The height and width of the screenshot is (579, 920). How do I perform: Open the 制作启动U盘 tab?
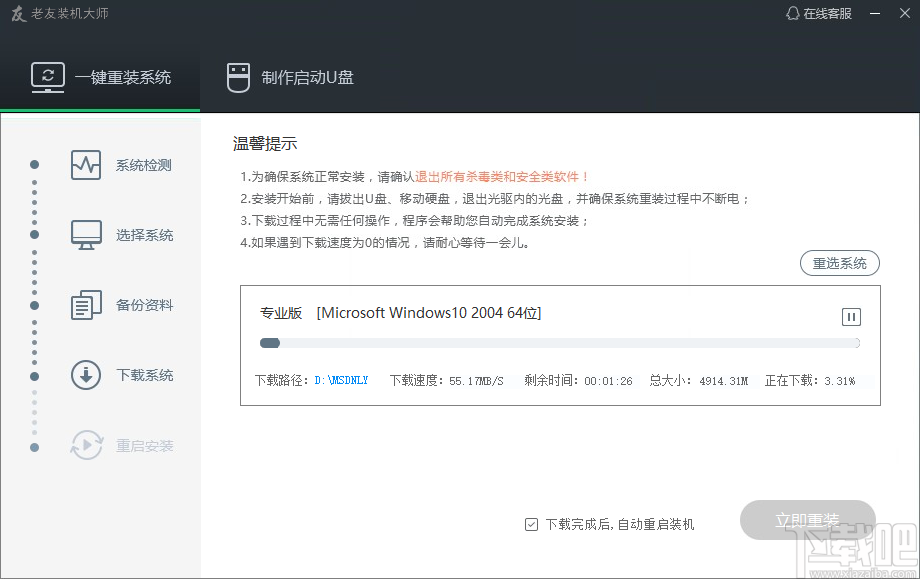click(290, 77)
